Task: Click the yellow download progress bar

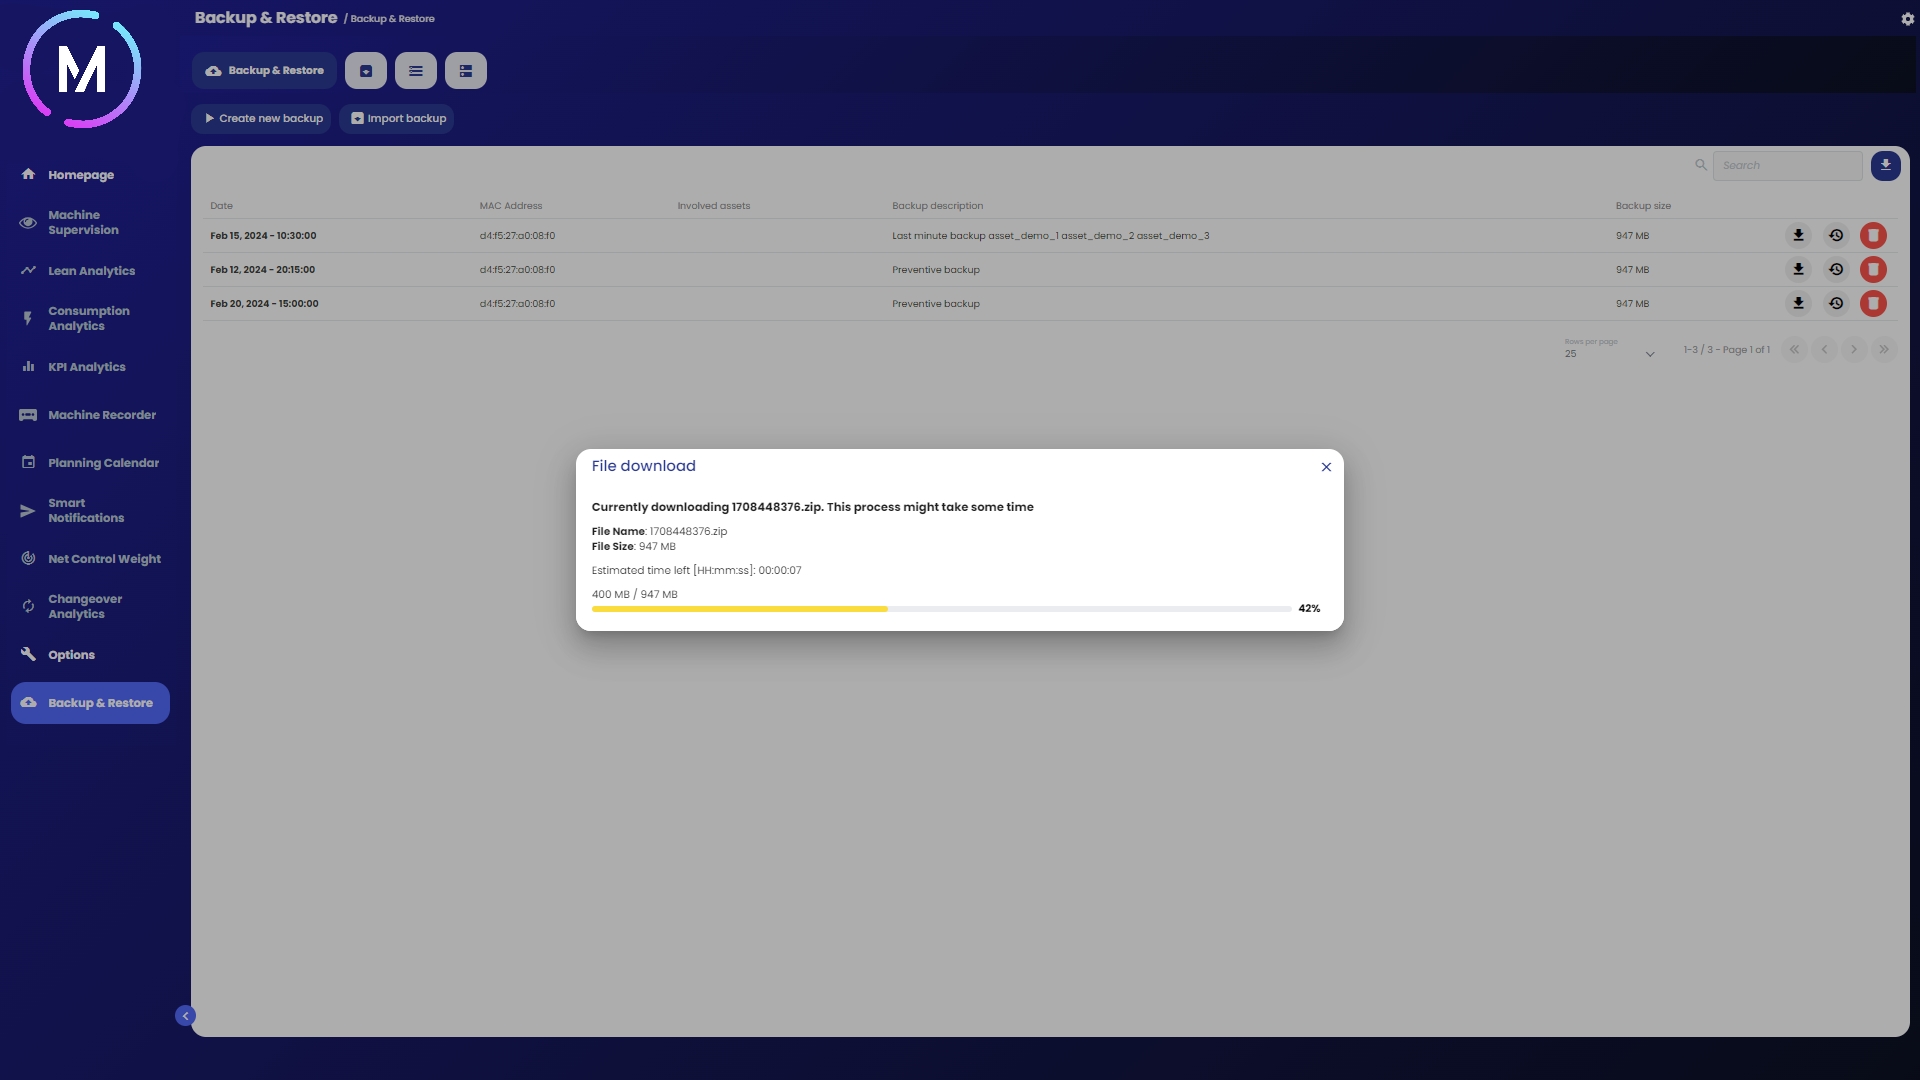Action: 739,609
